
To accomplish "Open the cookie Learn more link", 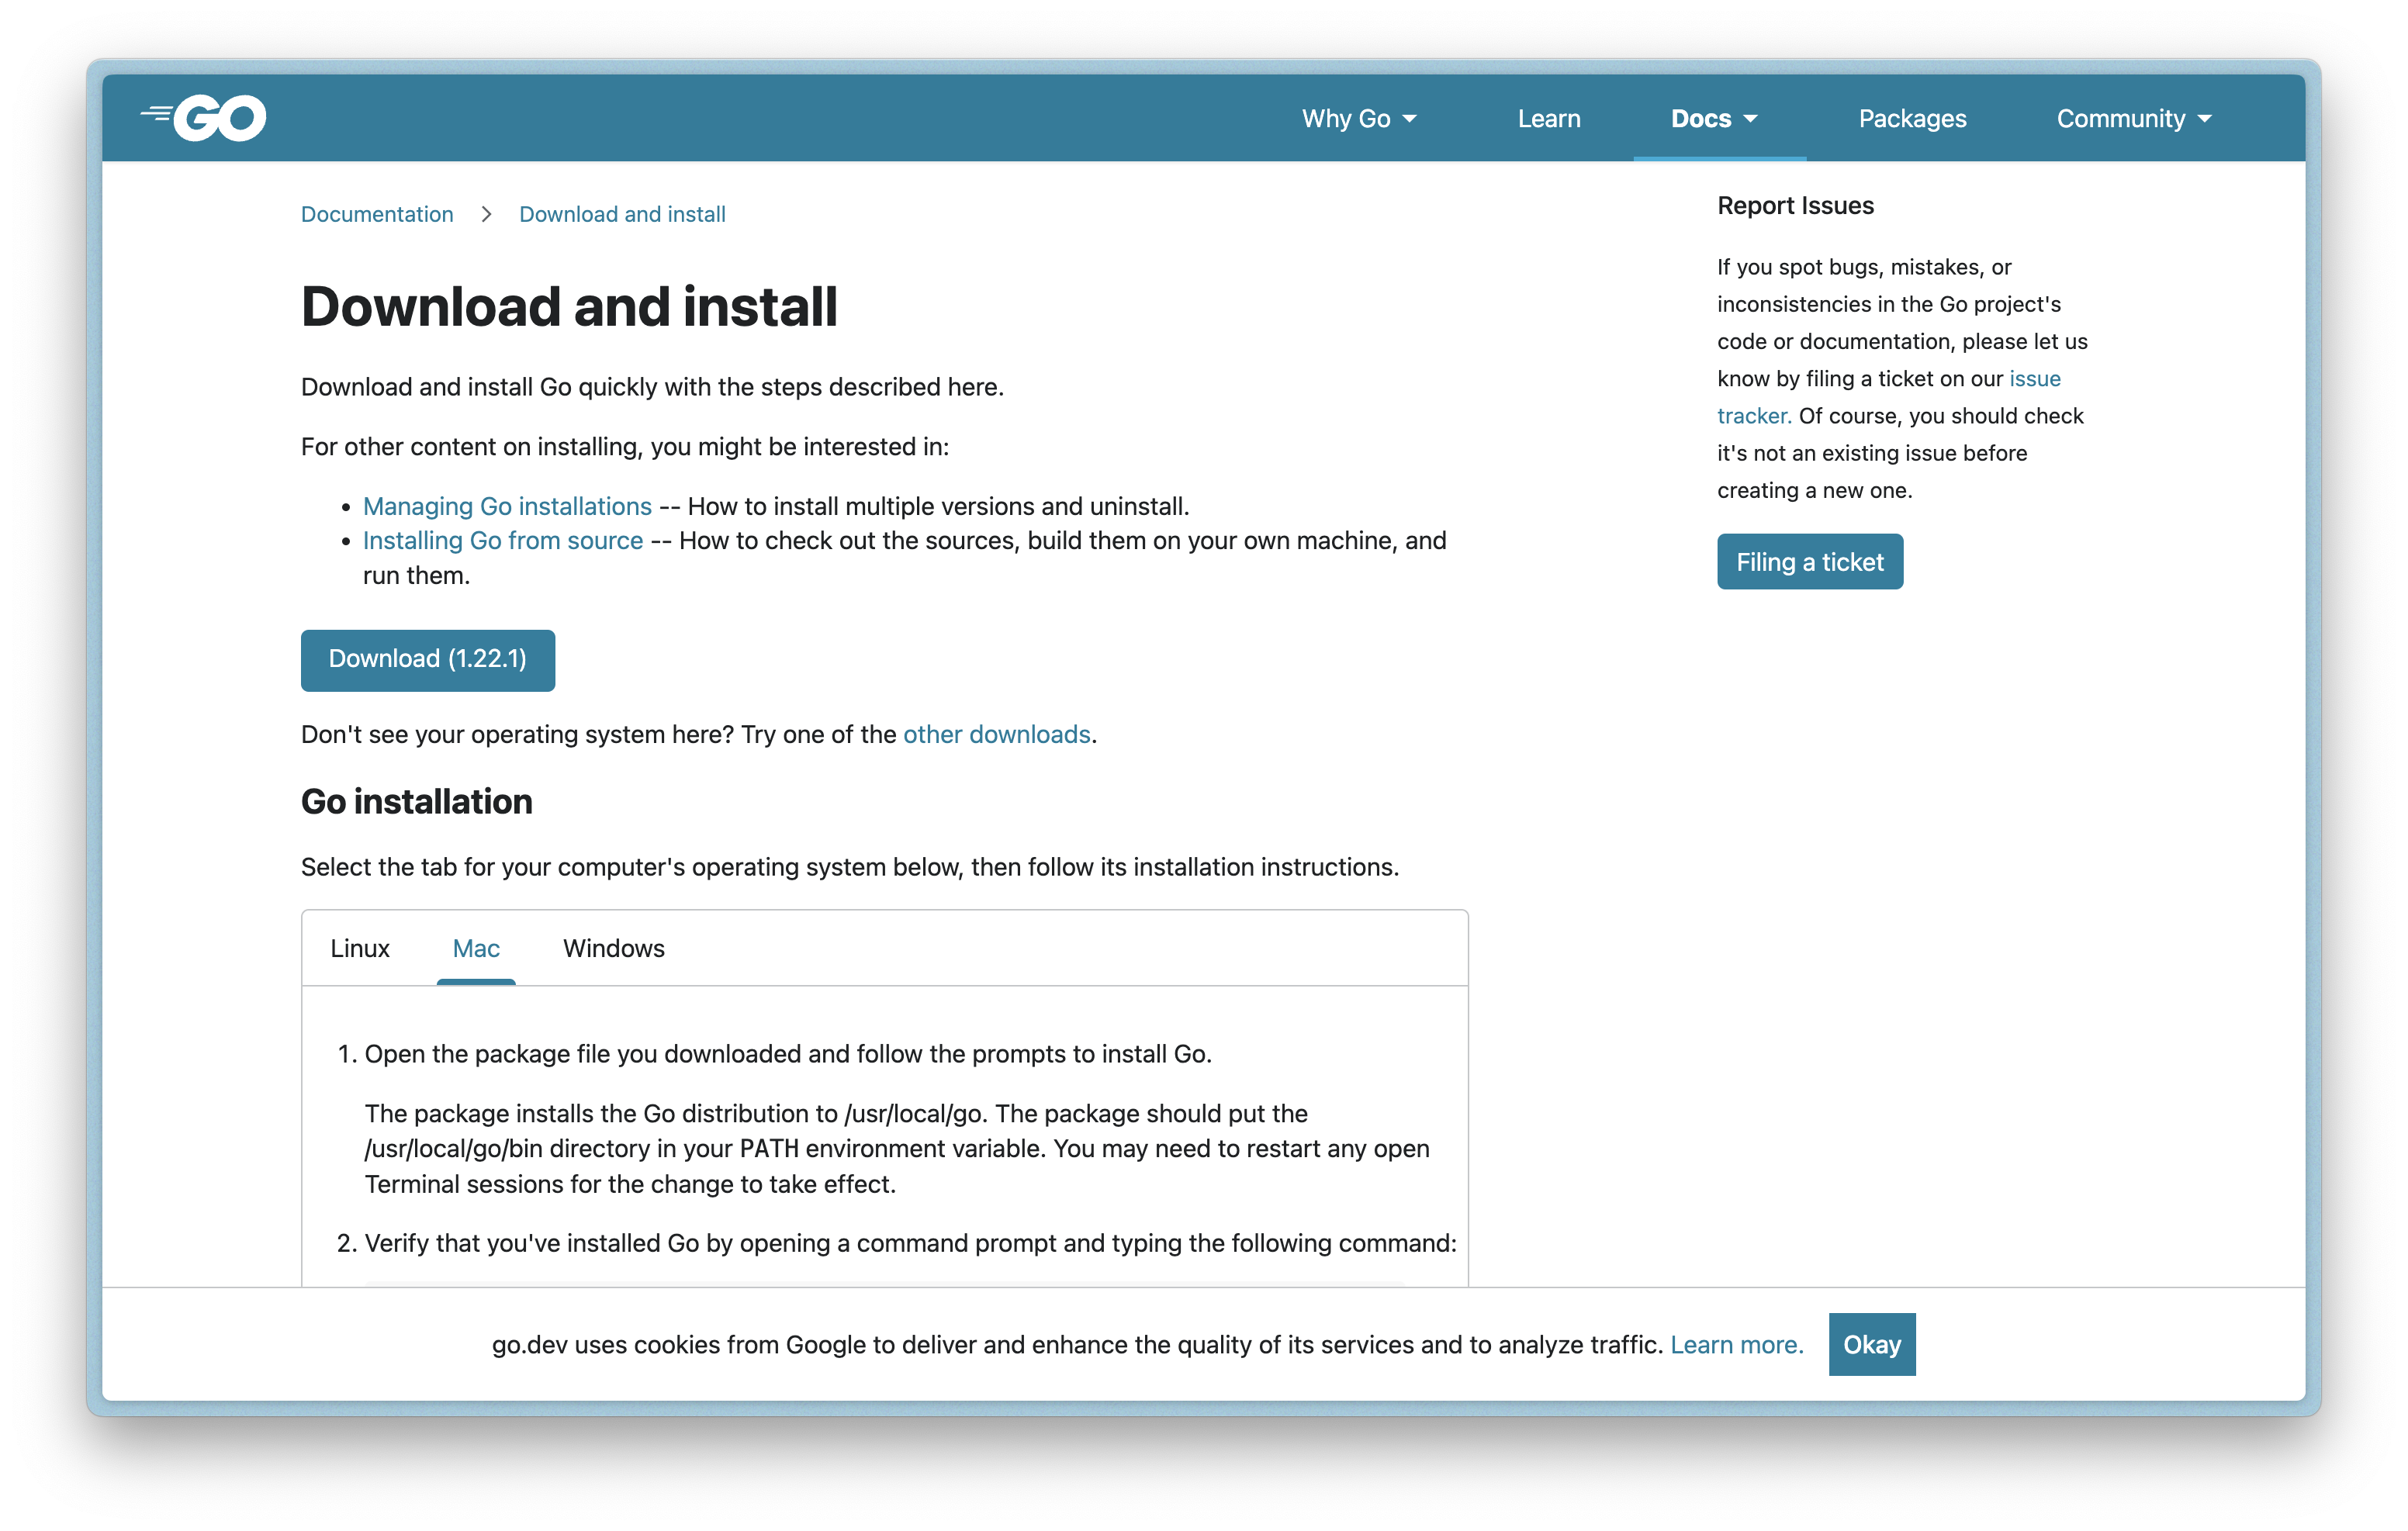I will [x=1737, y=1344].
